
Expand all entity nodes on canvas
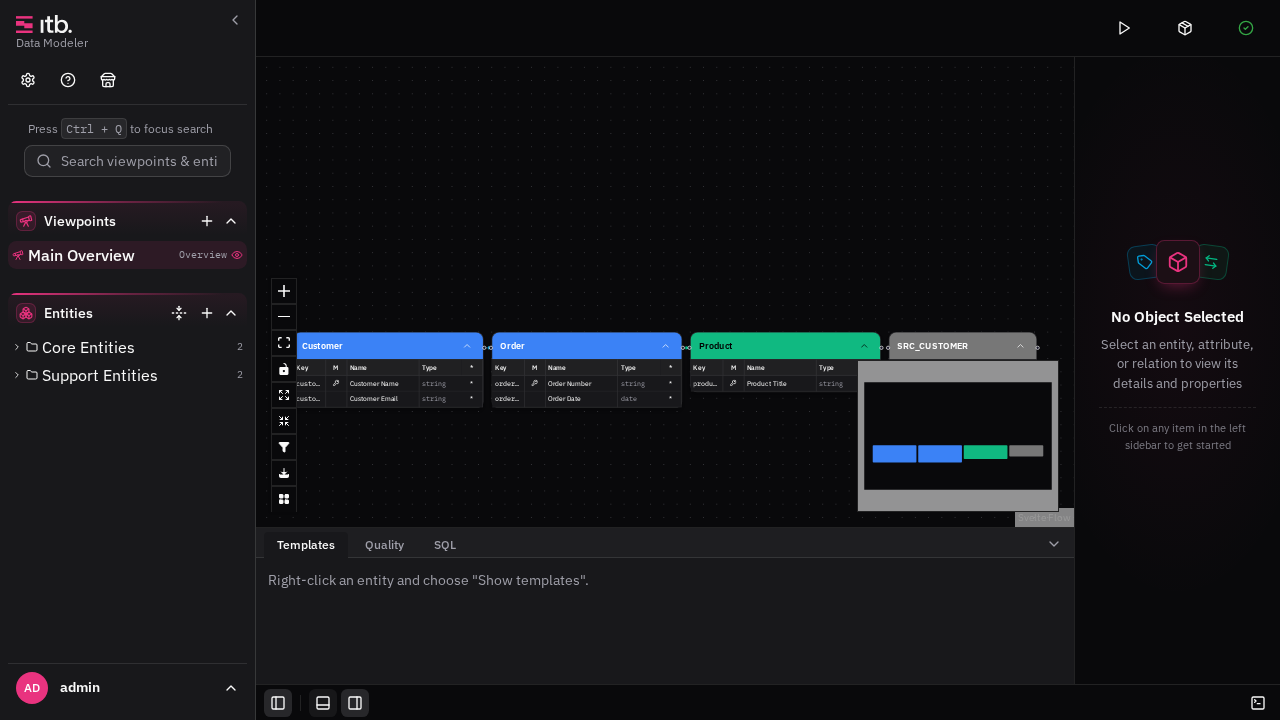pos(284,395)
